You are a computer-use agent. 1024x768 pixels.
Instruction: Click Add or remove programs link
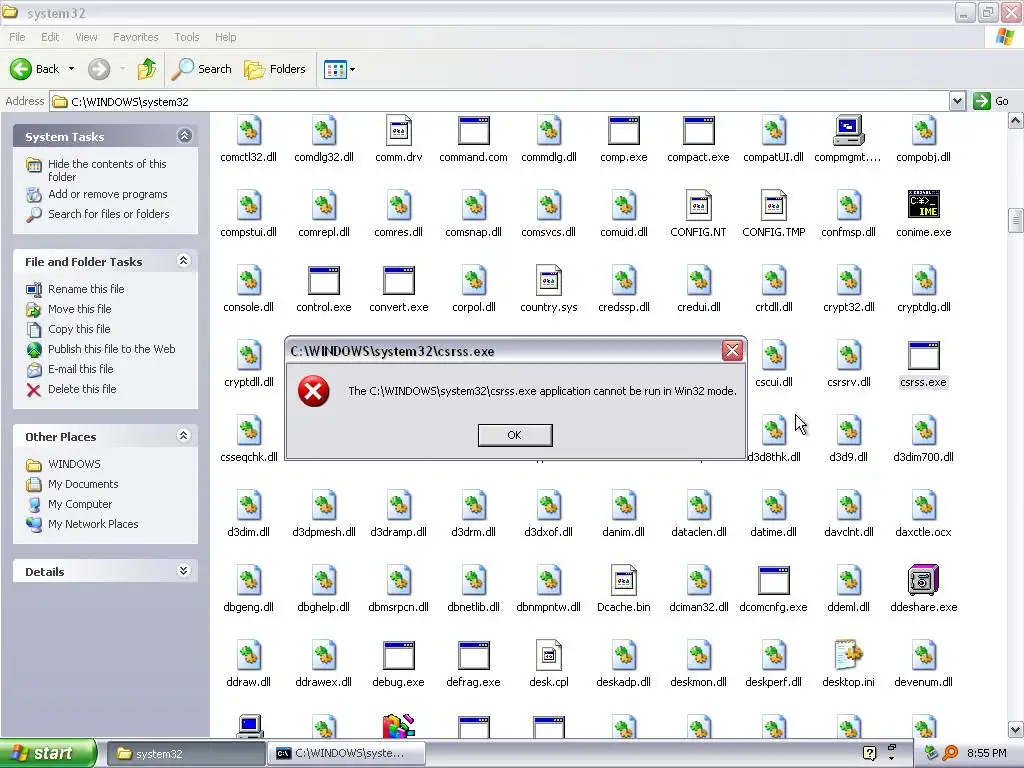(x=108, y=194)
